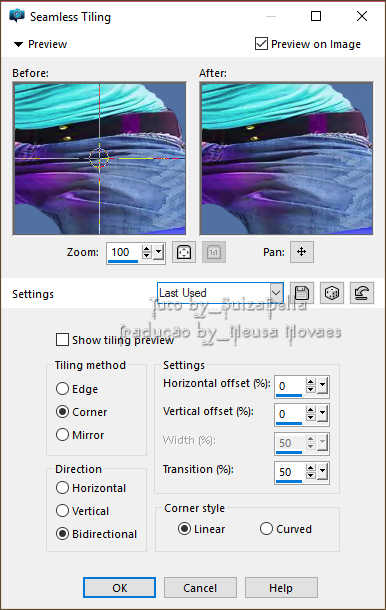Open the Transition slider drop arrow

click(x=323, y=472)
